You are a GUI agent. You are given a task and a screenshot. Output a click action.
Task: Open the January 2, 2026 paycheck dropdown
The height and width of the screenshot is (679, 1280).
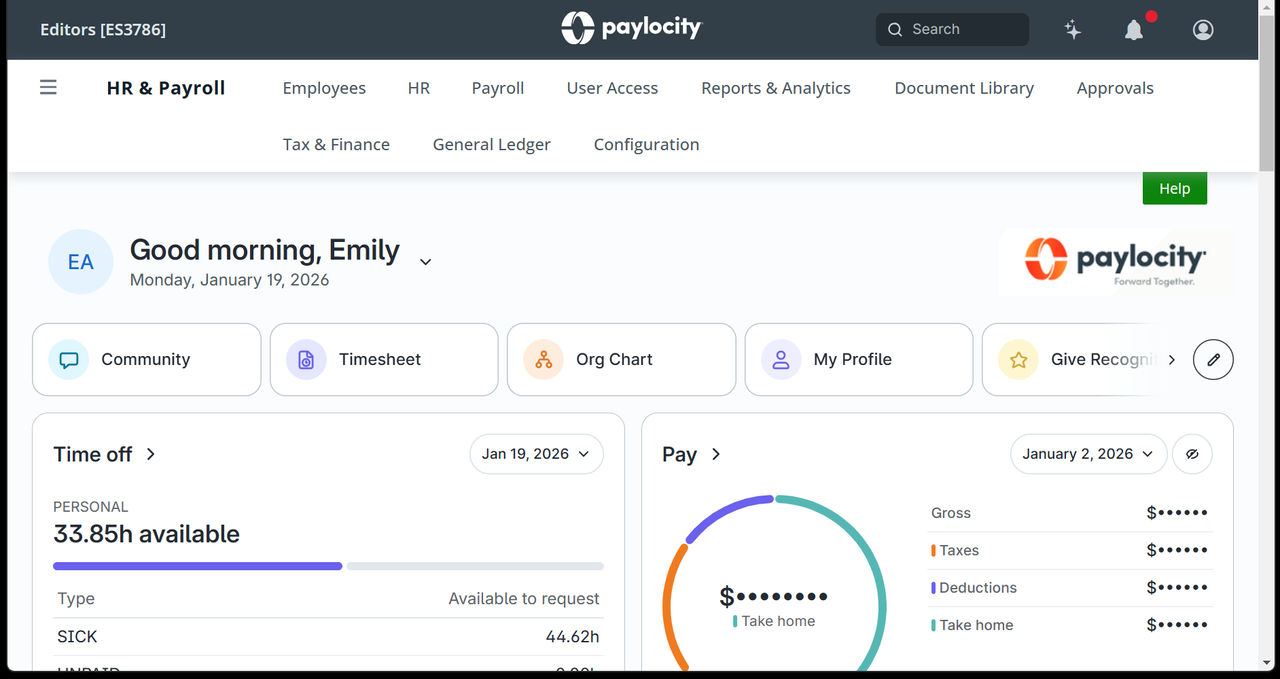coord(1088,454)
